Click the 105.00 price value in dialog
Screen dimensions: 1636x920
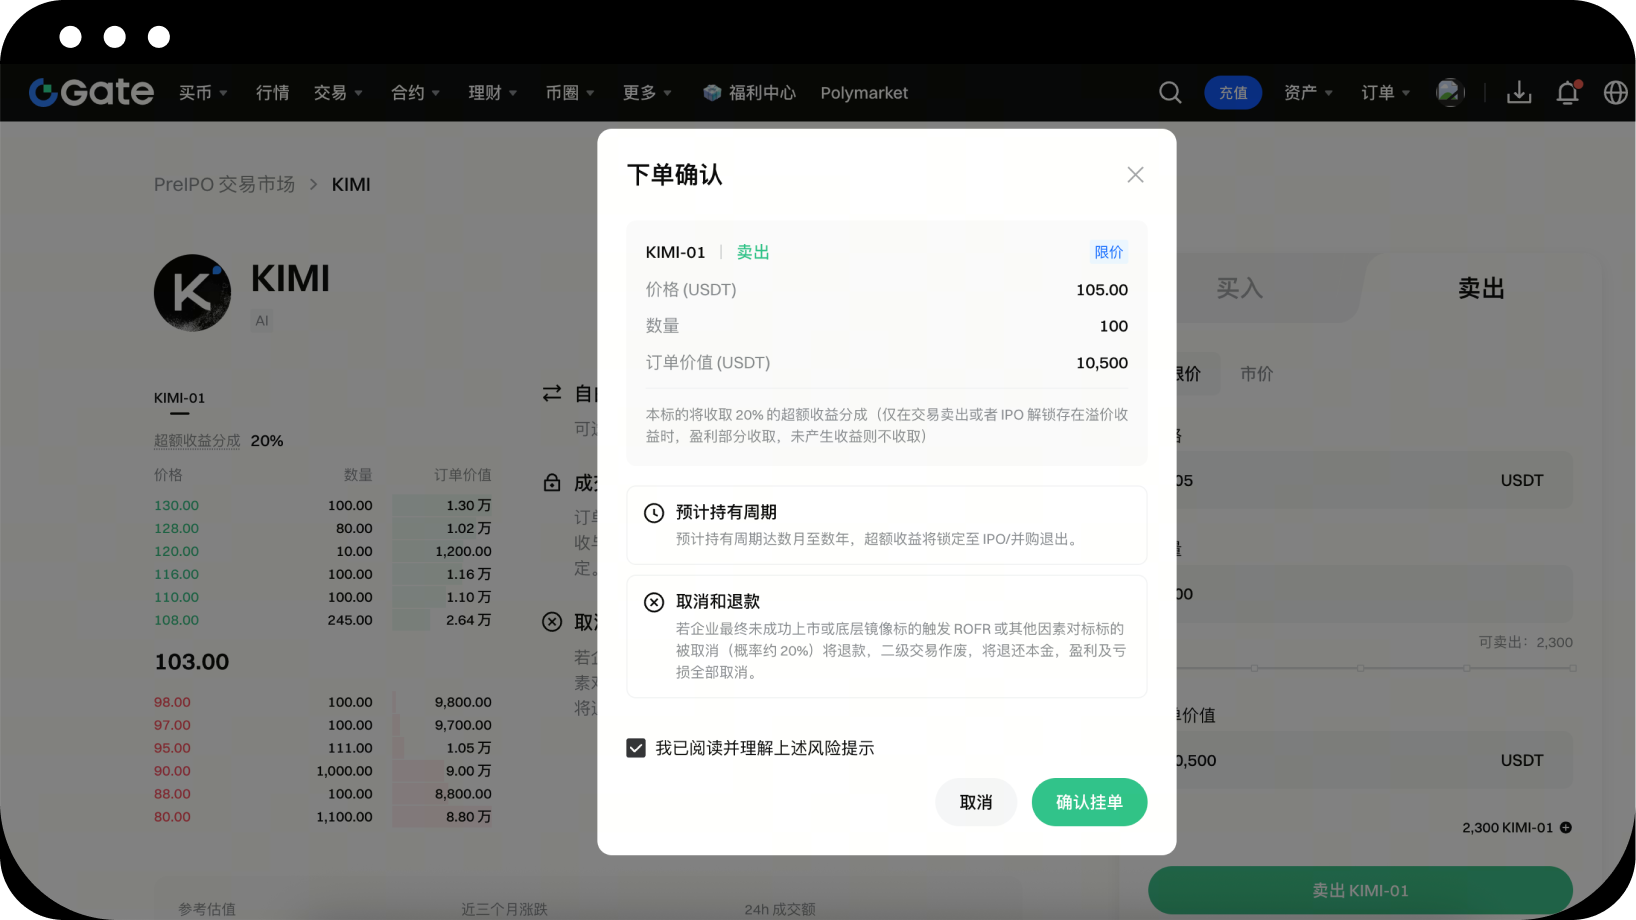coord(1102,290)
